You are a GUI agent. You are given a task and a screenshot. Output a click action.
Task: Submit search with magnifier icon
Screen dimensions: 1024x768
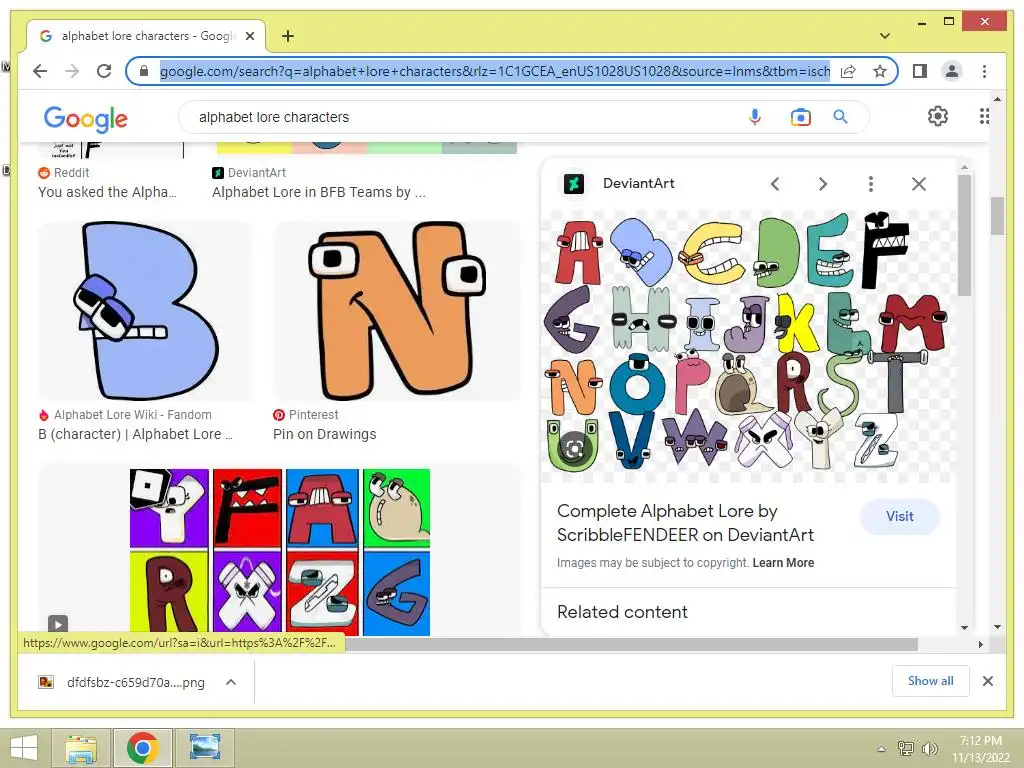tap(840, 117)
